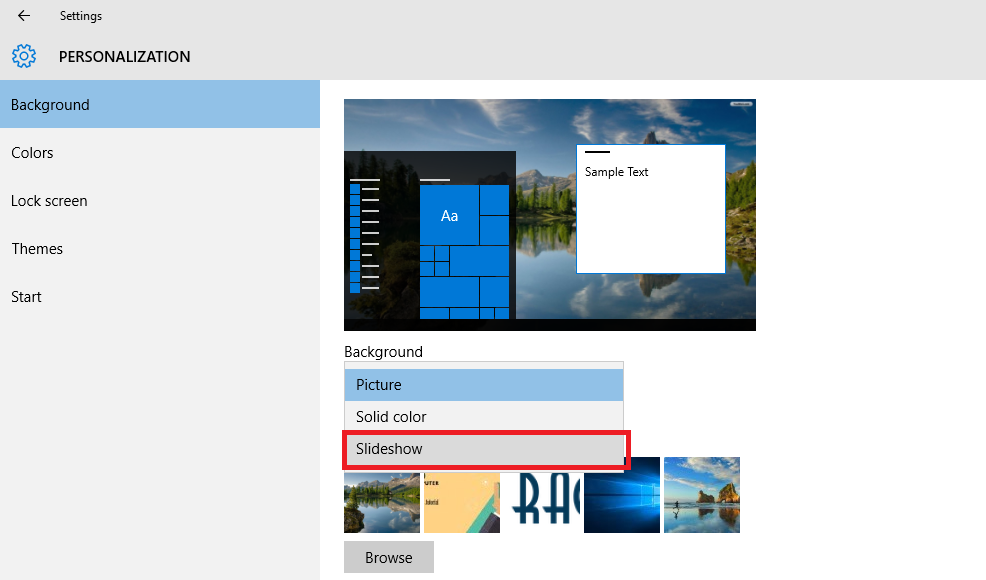Click the Personalization gear icon
Viewport: 986px width, 580px height.
24,56
